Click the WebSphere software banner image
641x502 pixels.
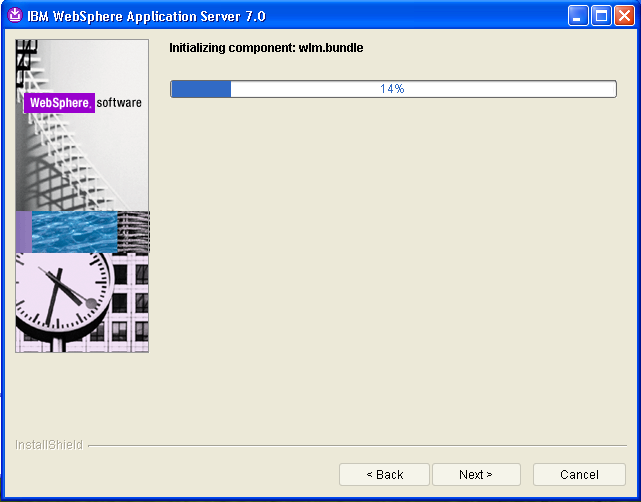tap(82, 196)
